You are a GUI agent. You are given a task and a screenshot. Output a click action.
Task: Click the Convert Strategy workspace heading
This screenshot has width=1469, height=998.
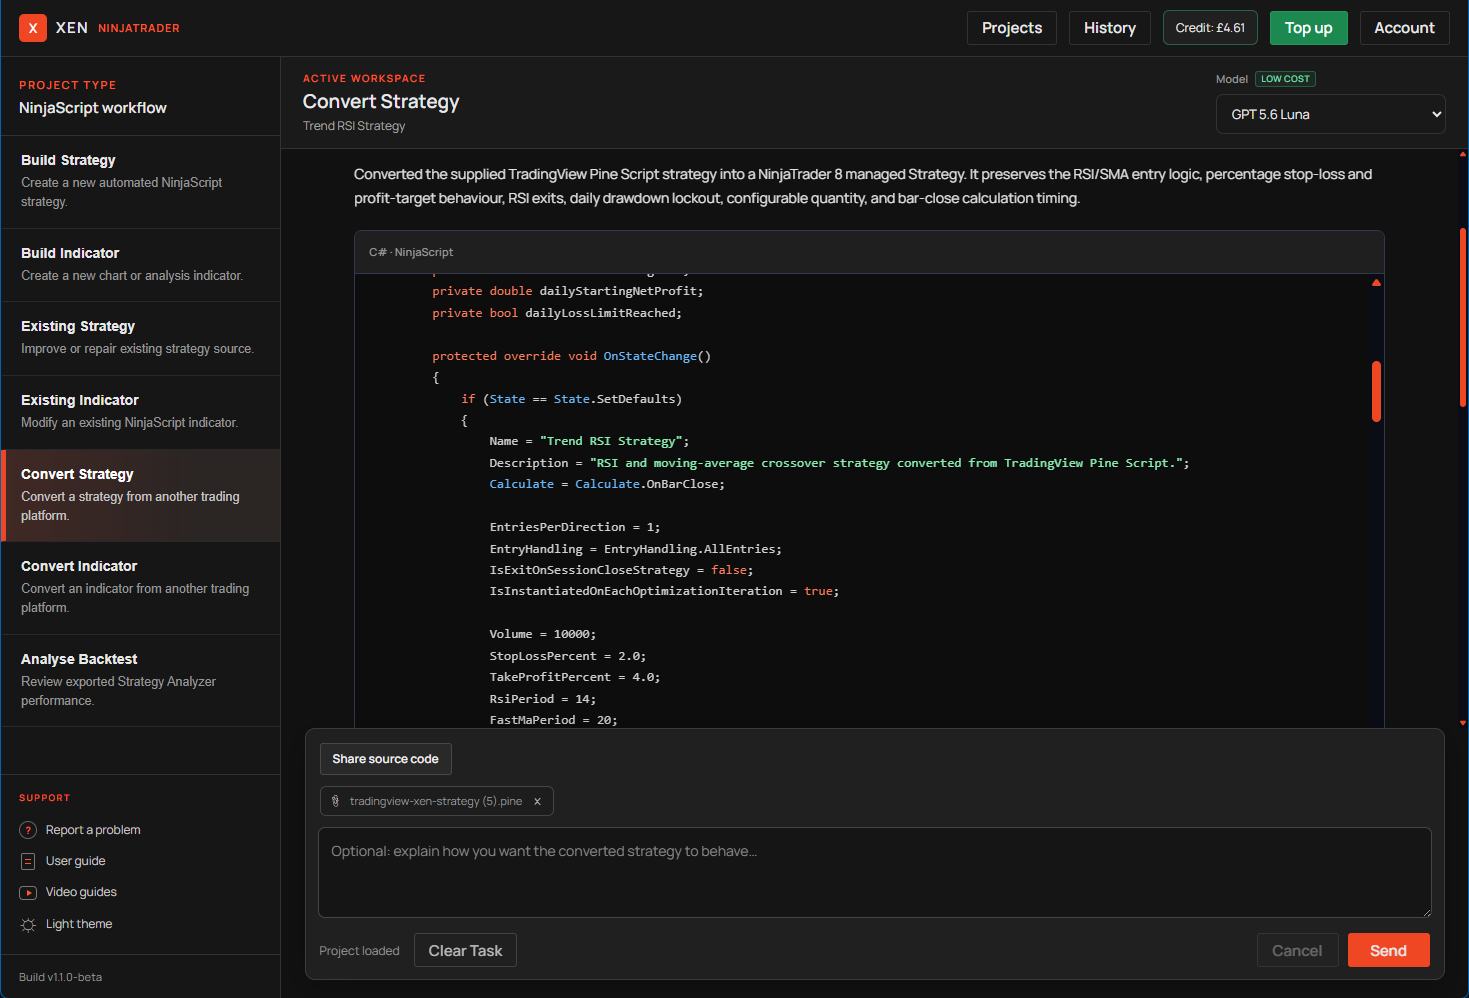(381, 102)
